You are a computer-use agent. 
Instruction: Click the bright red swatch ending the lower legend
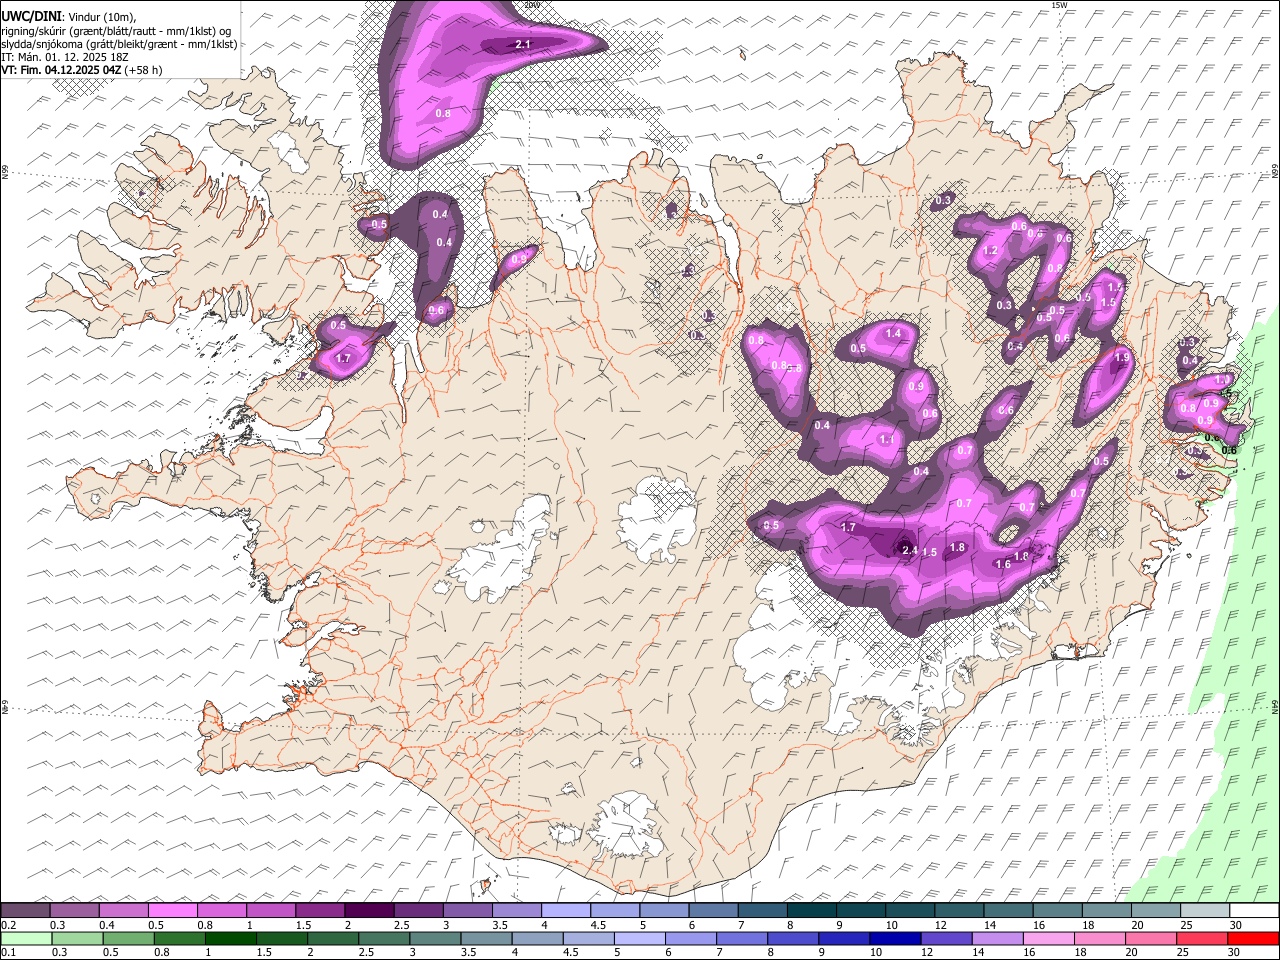[x=1254, y=939]
